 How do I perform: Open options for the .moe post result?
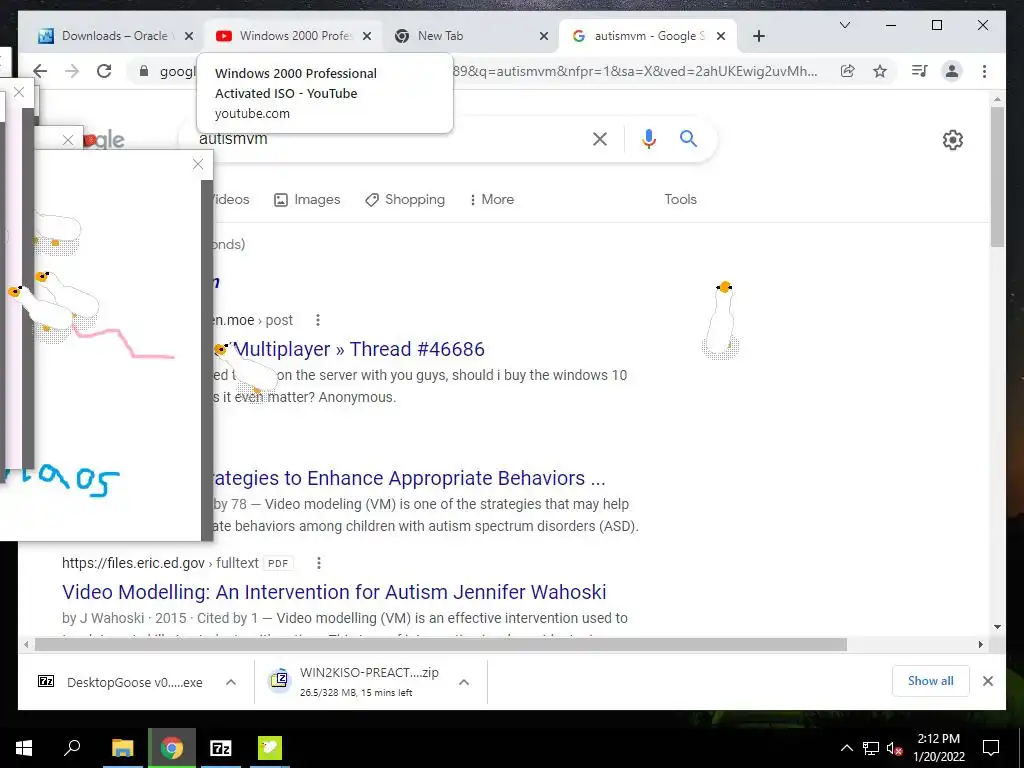pos(318,320)
